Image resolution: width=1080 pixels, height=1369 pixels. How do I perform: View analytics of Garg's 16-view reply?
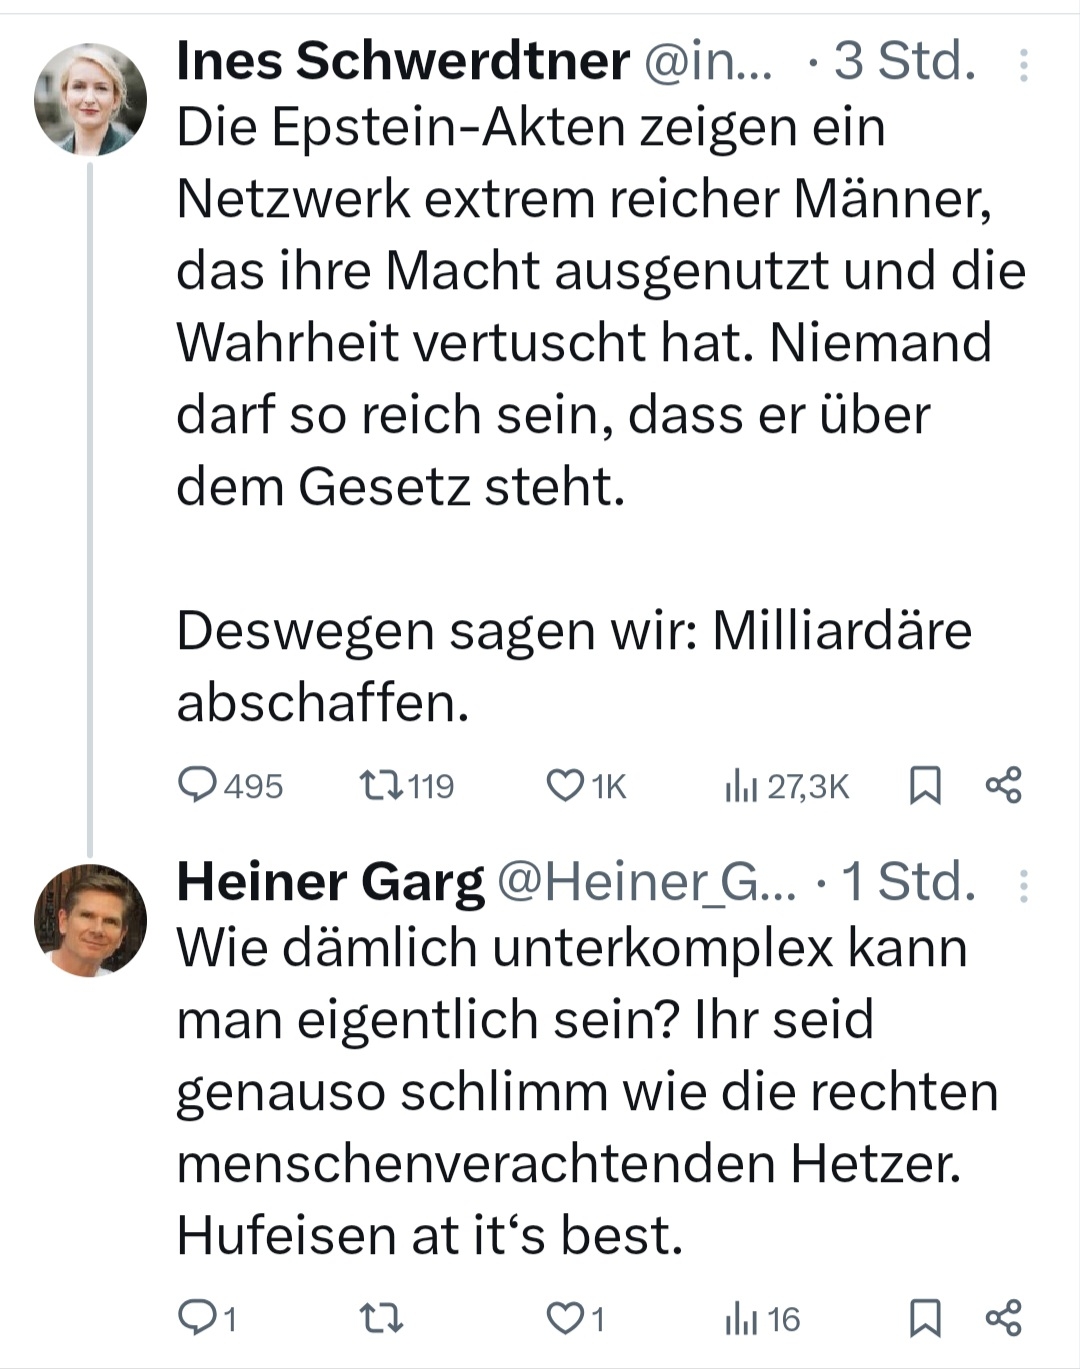coord(739,1320)
